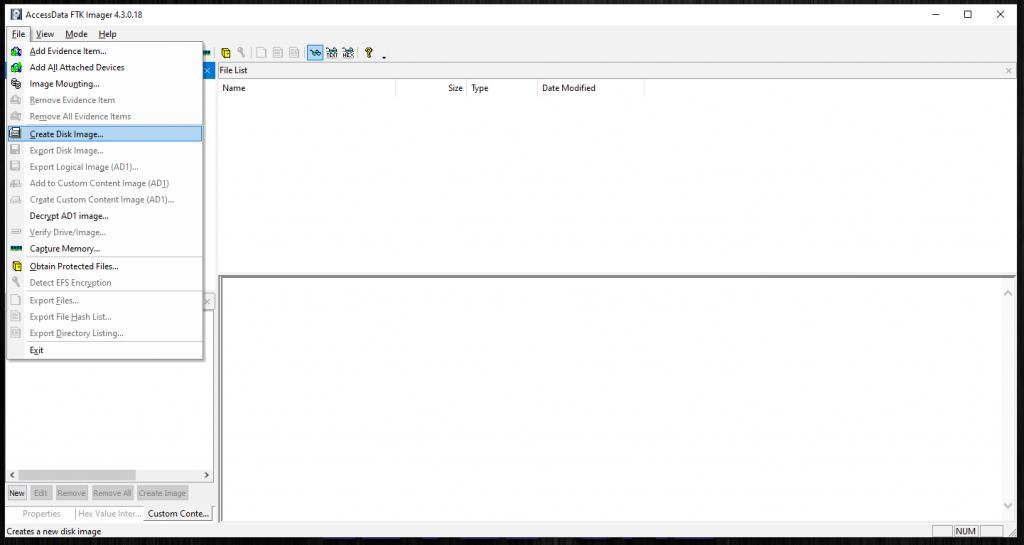The image size is (1024, 545).
Task: Click Verify Drive/Image entry
Action: pyautogui.click(x=104, y=232)
